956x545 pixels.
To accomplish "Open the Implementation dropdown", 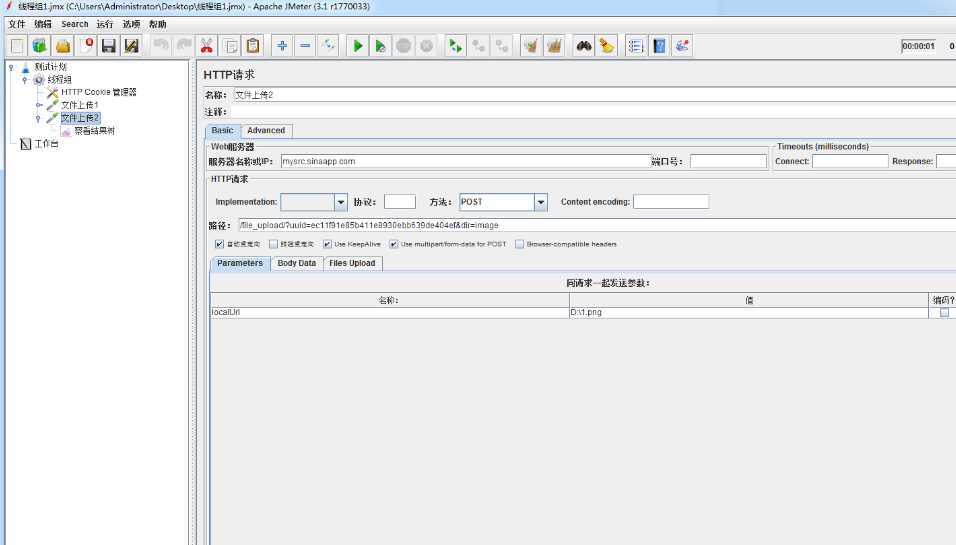I will click(341, 202).
